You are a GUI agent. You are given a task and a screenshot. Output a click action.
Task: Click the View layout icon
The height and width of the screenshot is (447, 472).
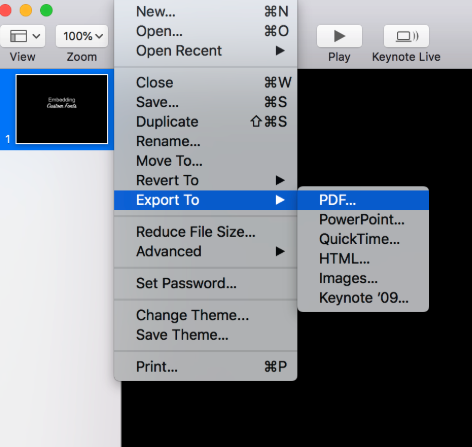(23, 36)
